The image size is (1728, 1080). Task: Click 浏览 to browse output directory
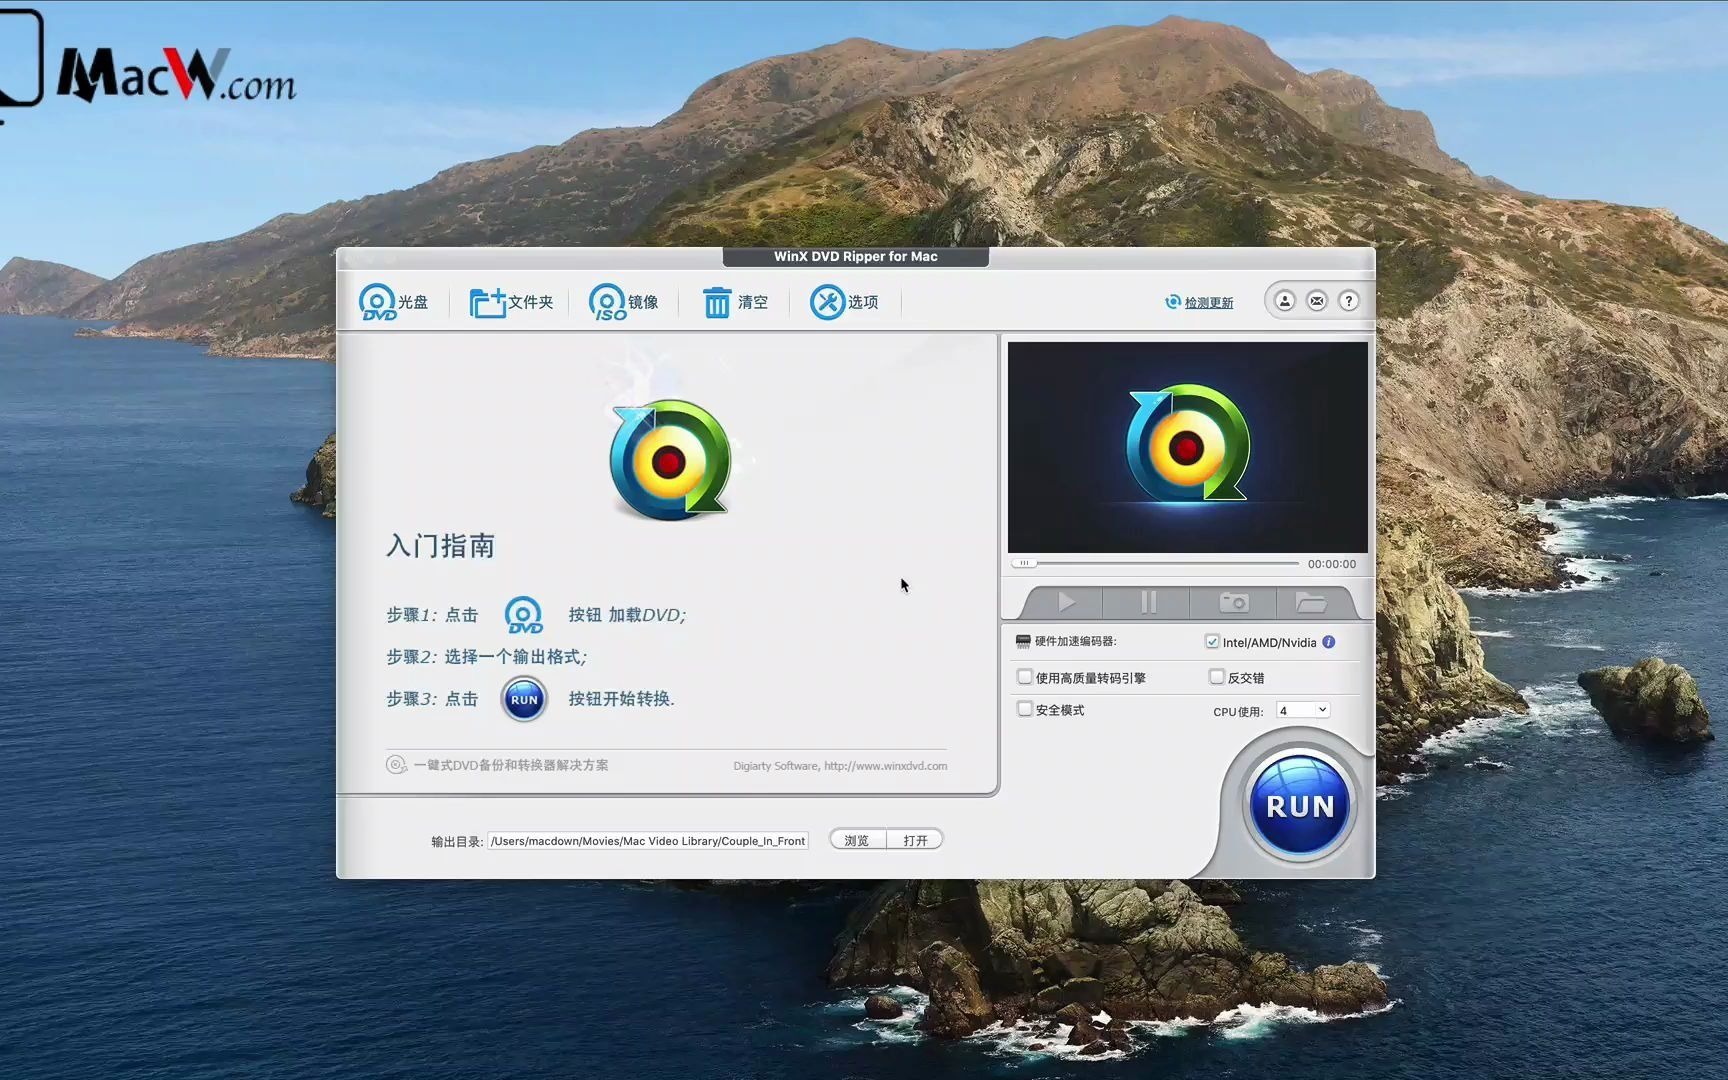coord(856,839)
